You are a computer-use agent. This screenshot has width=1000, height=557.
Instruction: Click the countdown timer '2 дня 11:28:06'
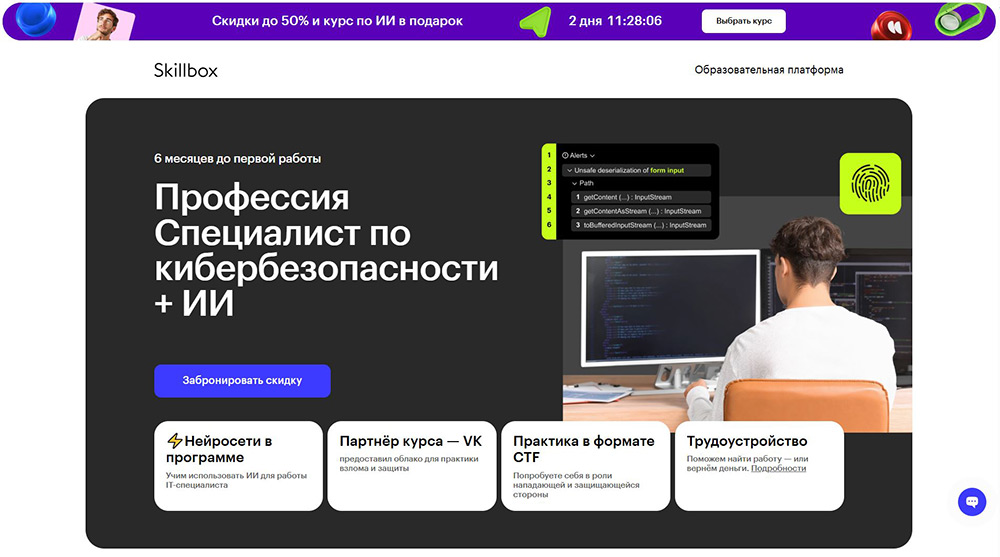point(615,21)
